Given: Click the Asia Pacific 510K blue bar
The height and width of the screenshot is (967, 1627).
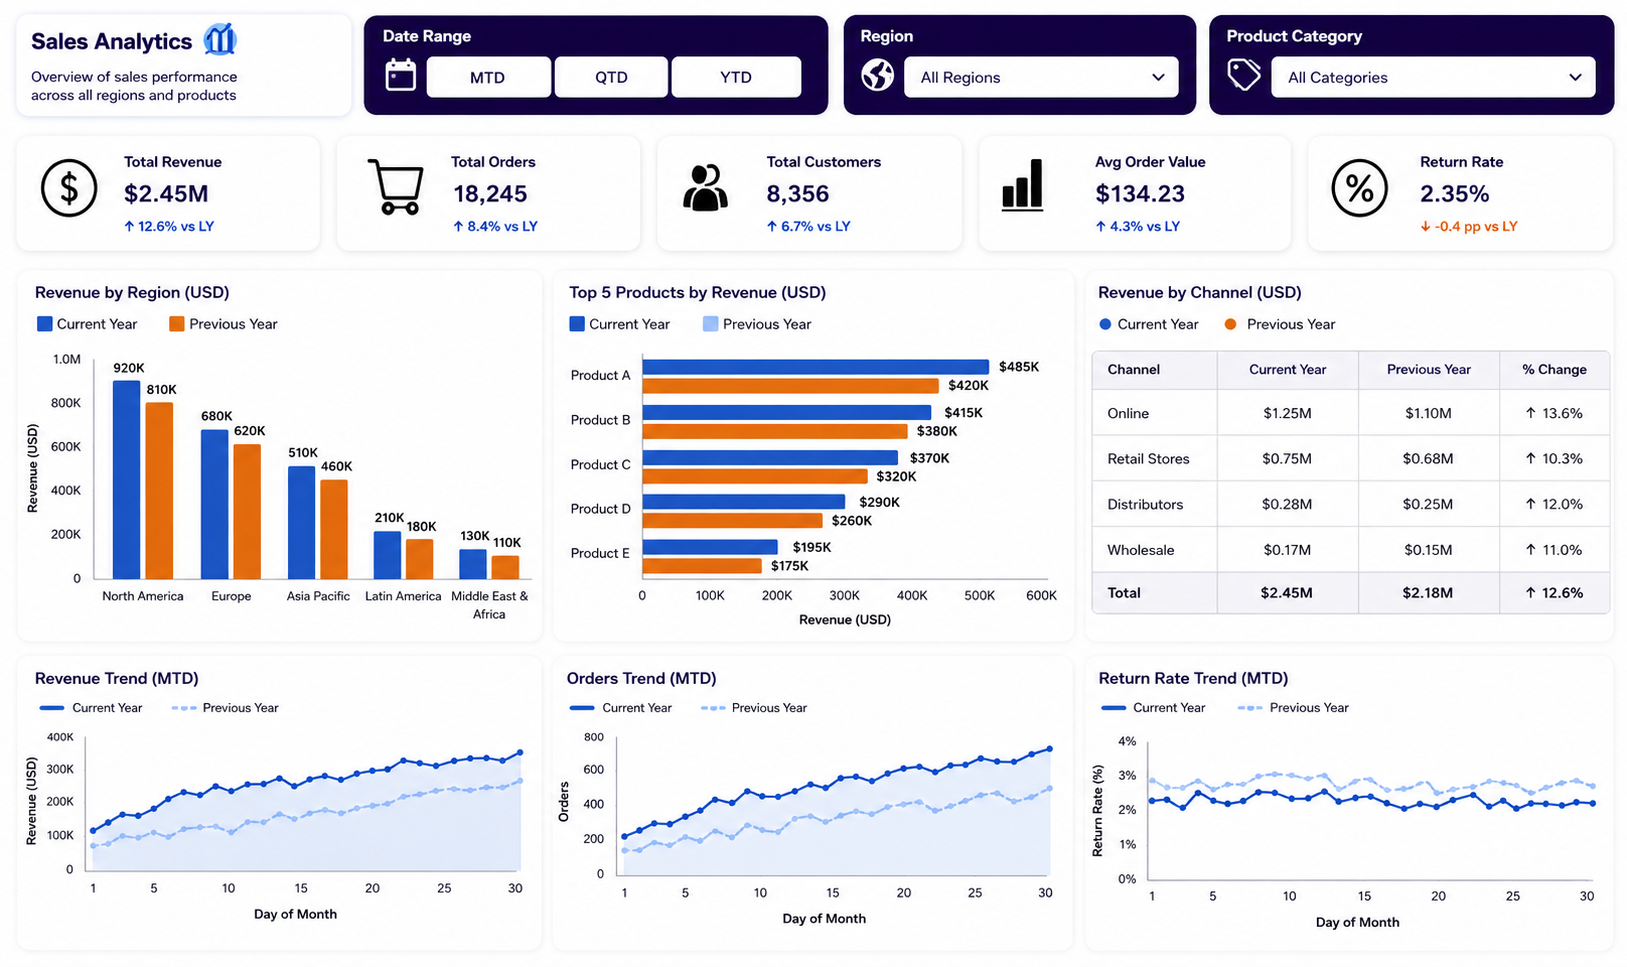Looking at the screenshot, I should pyautogui.click(x=301, y=523).
